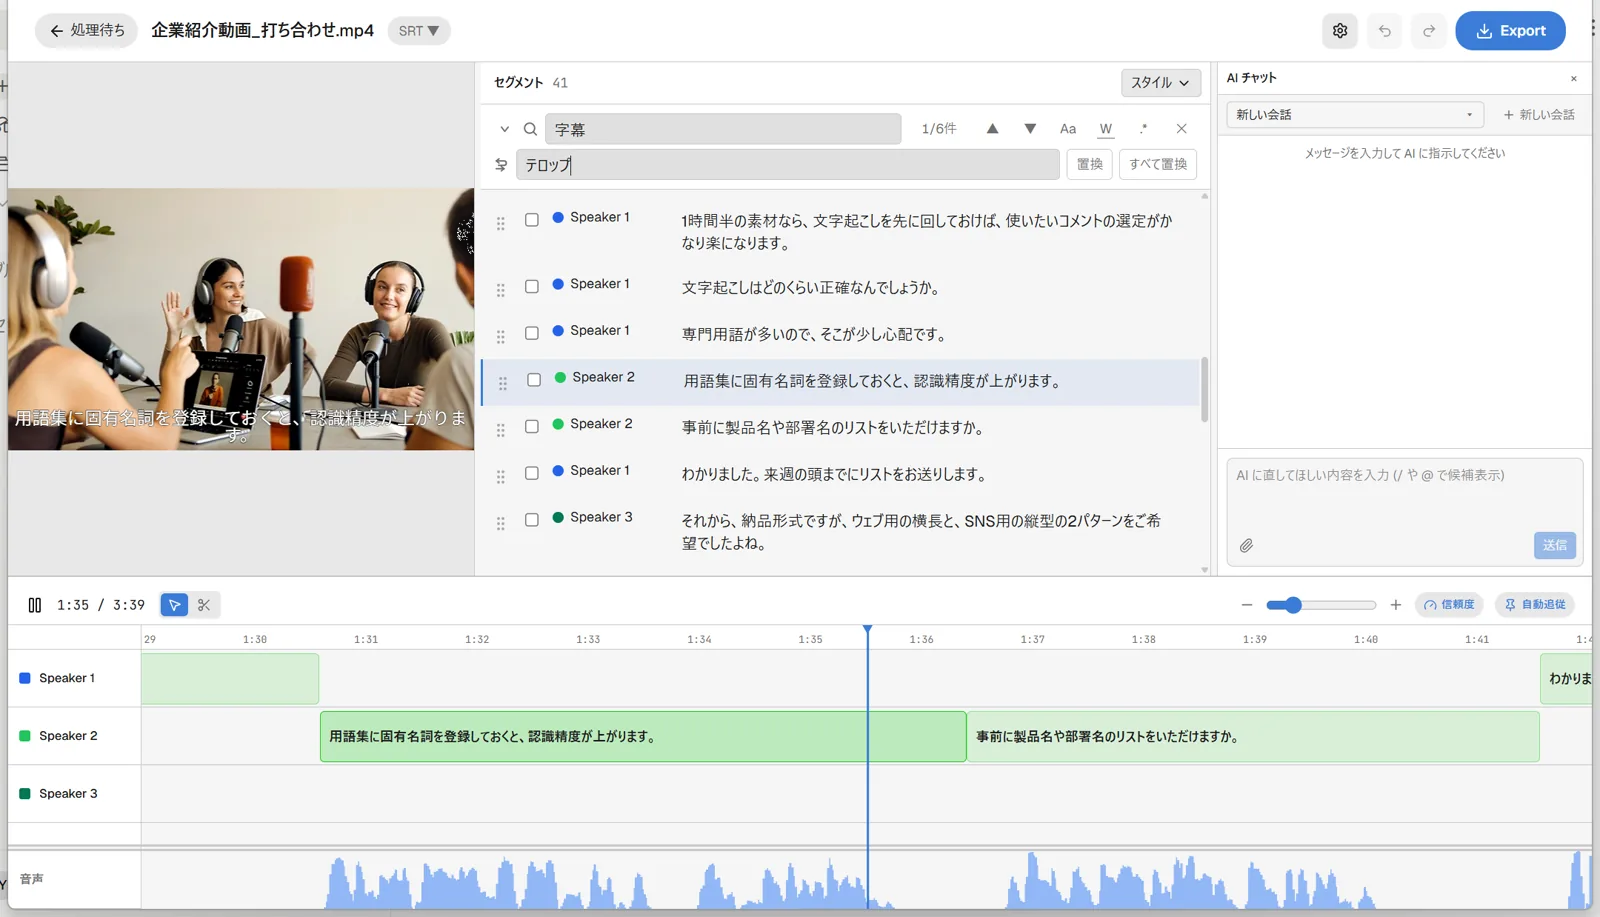1600x917 pixels.
Task: Grab drag handle of それから、納品形式 row
Action: 501,523
